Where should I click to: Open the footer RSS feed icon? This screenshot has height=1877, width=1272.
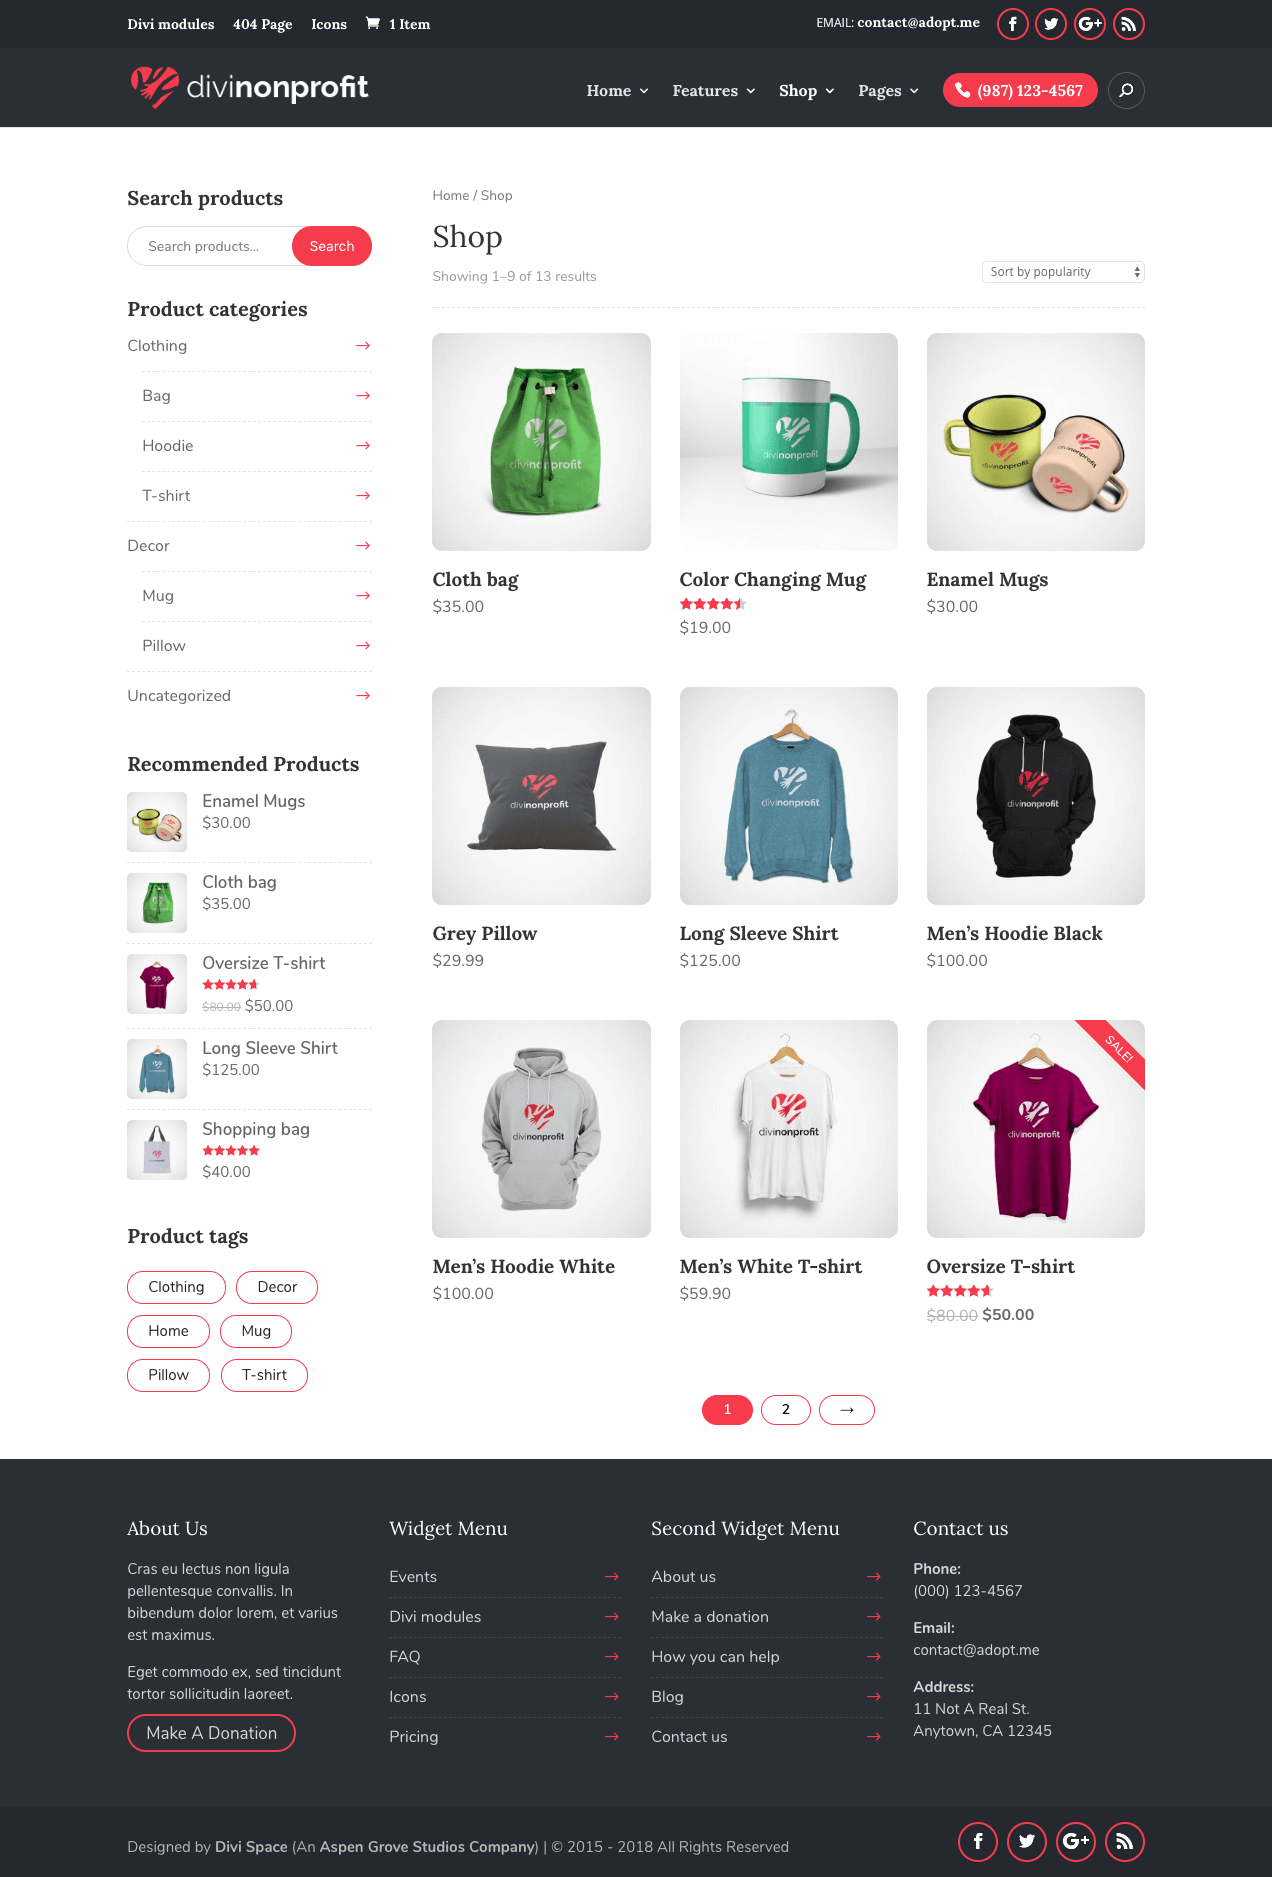(x=1125, y=1841)
